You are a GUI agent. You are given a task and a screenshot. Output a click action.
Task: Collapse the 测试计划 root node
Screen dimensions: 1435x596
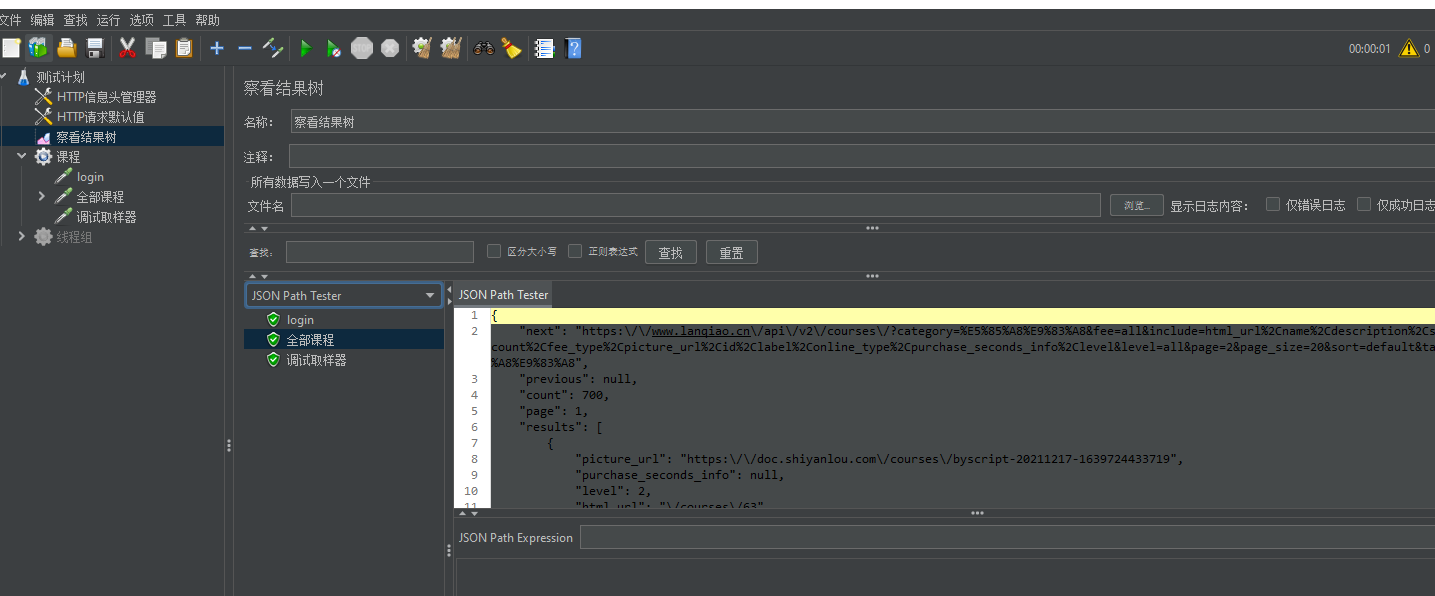coord(3,77)
